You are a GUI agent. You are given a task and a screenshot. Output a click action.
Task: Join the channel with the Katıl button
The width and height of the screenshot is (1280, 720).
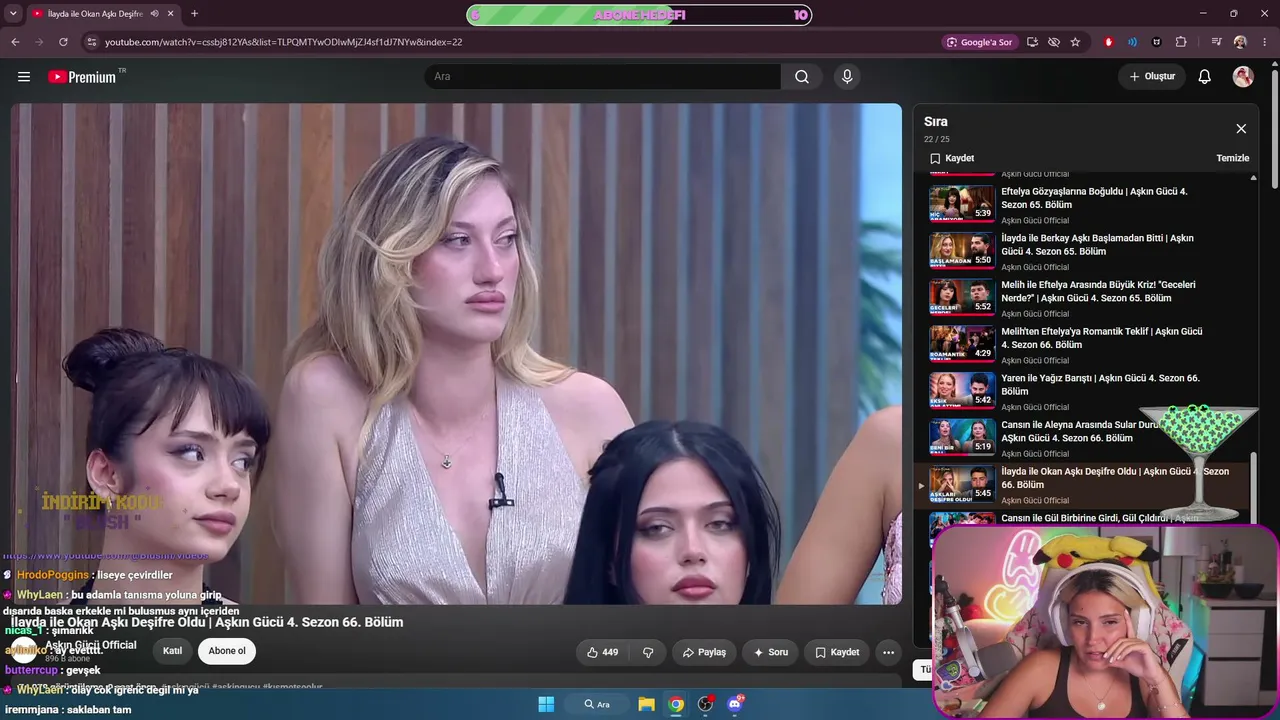tap(173, 651)
